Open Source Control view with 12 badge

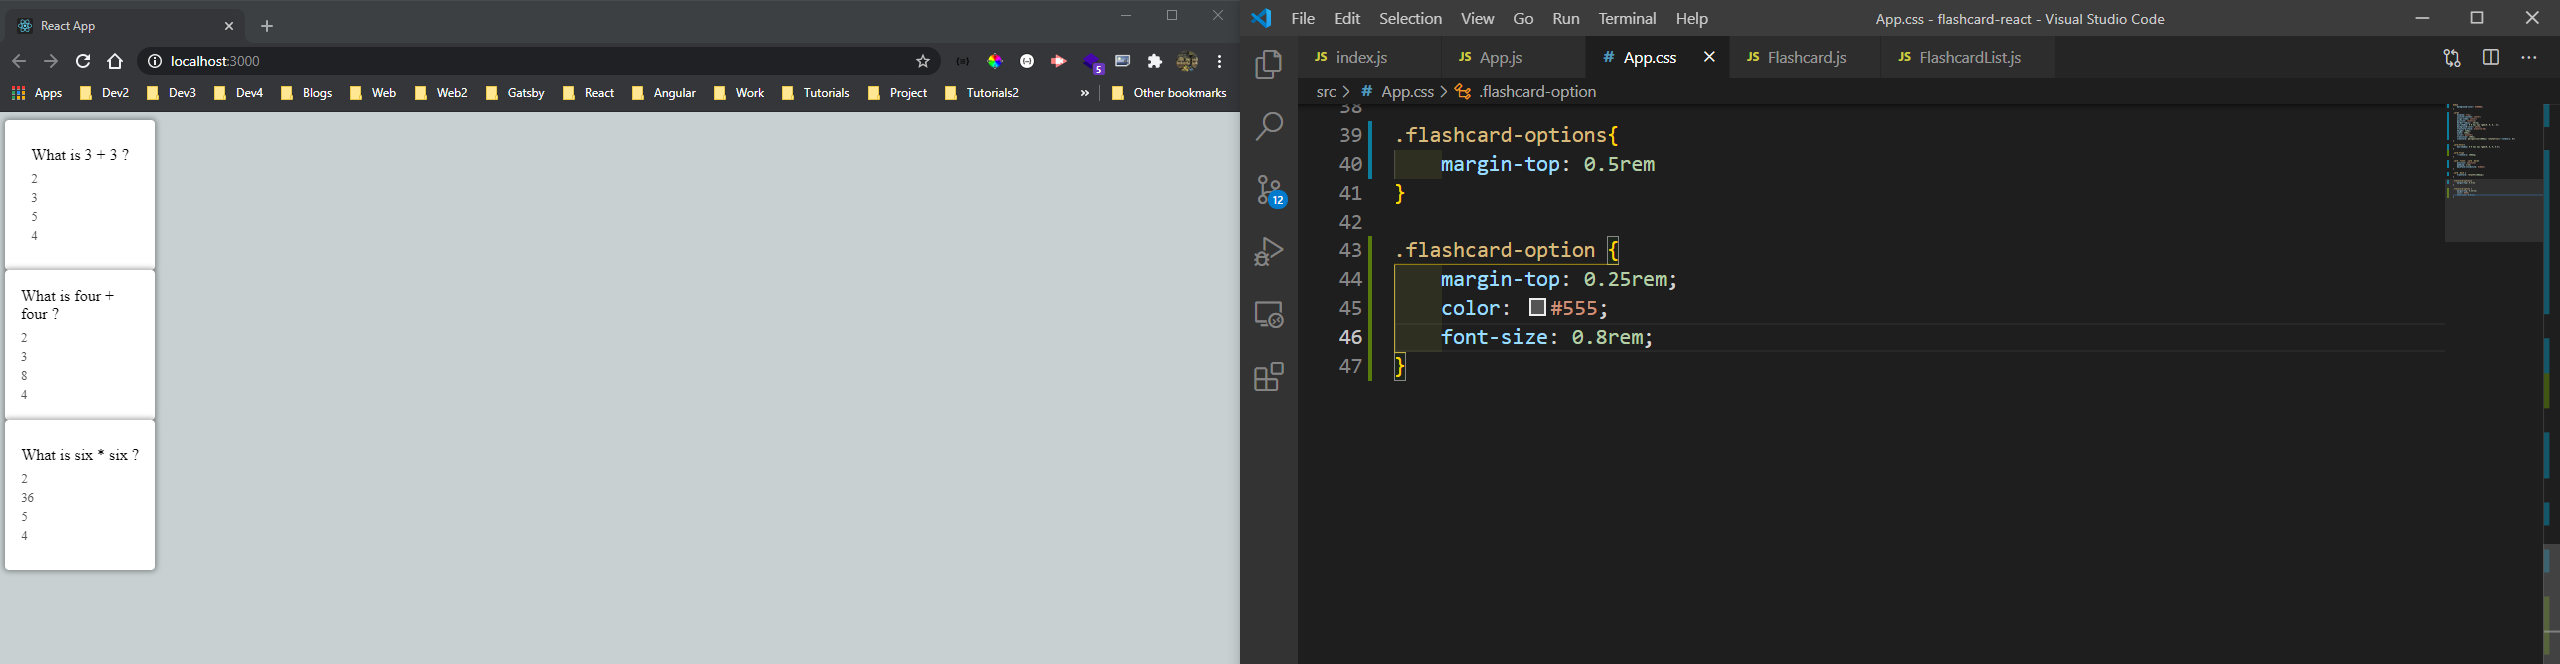pyautogui.click(x=1270, y=190)
